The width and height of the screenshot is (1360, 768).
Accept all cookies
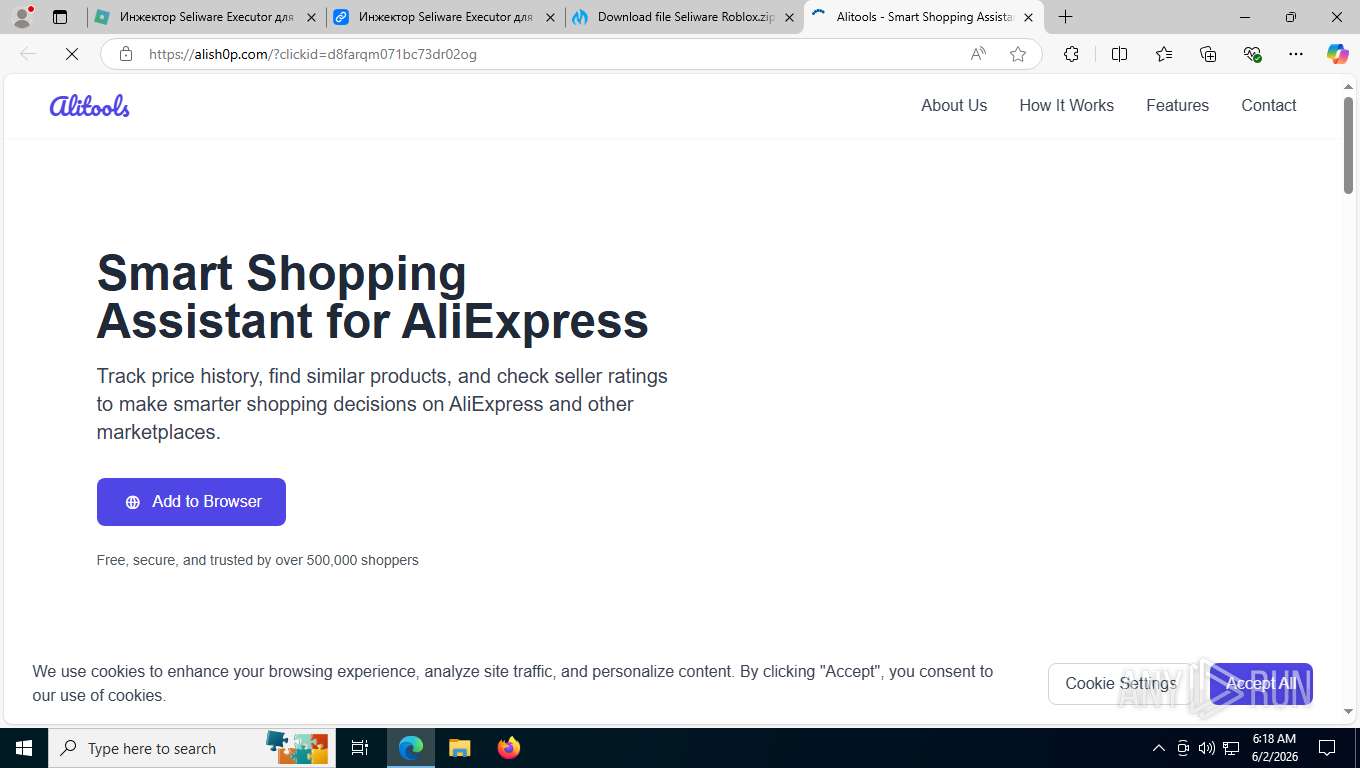(x=1261, y=684)
